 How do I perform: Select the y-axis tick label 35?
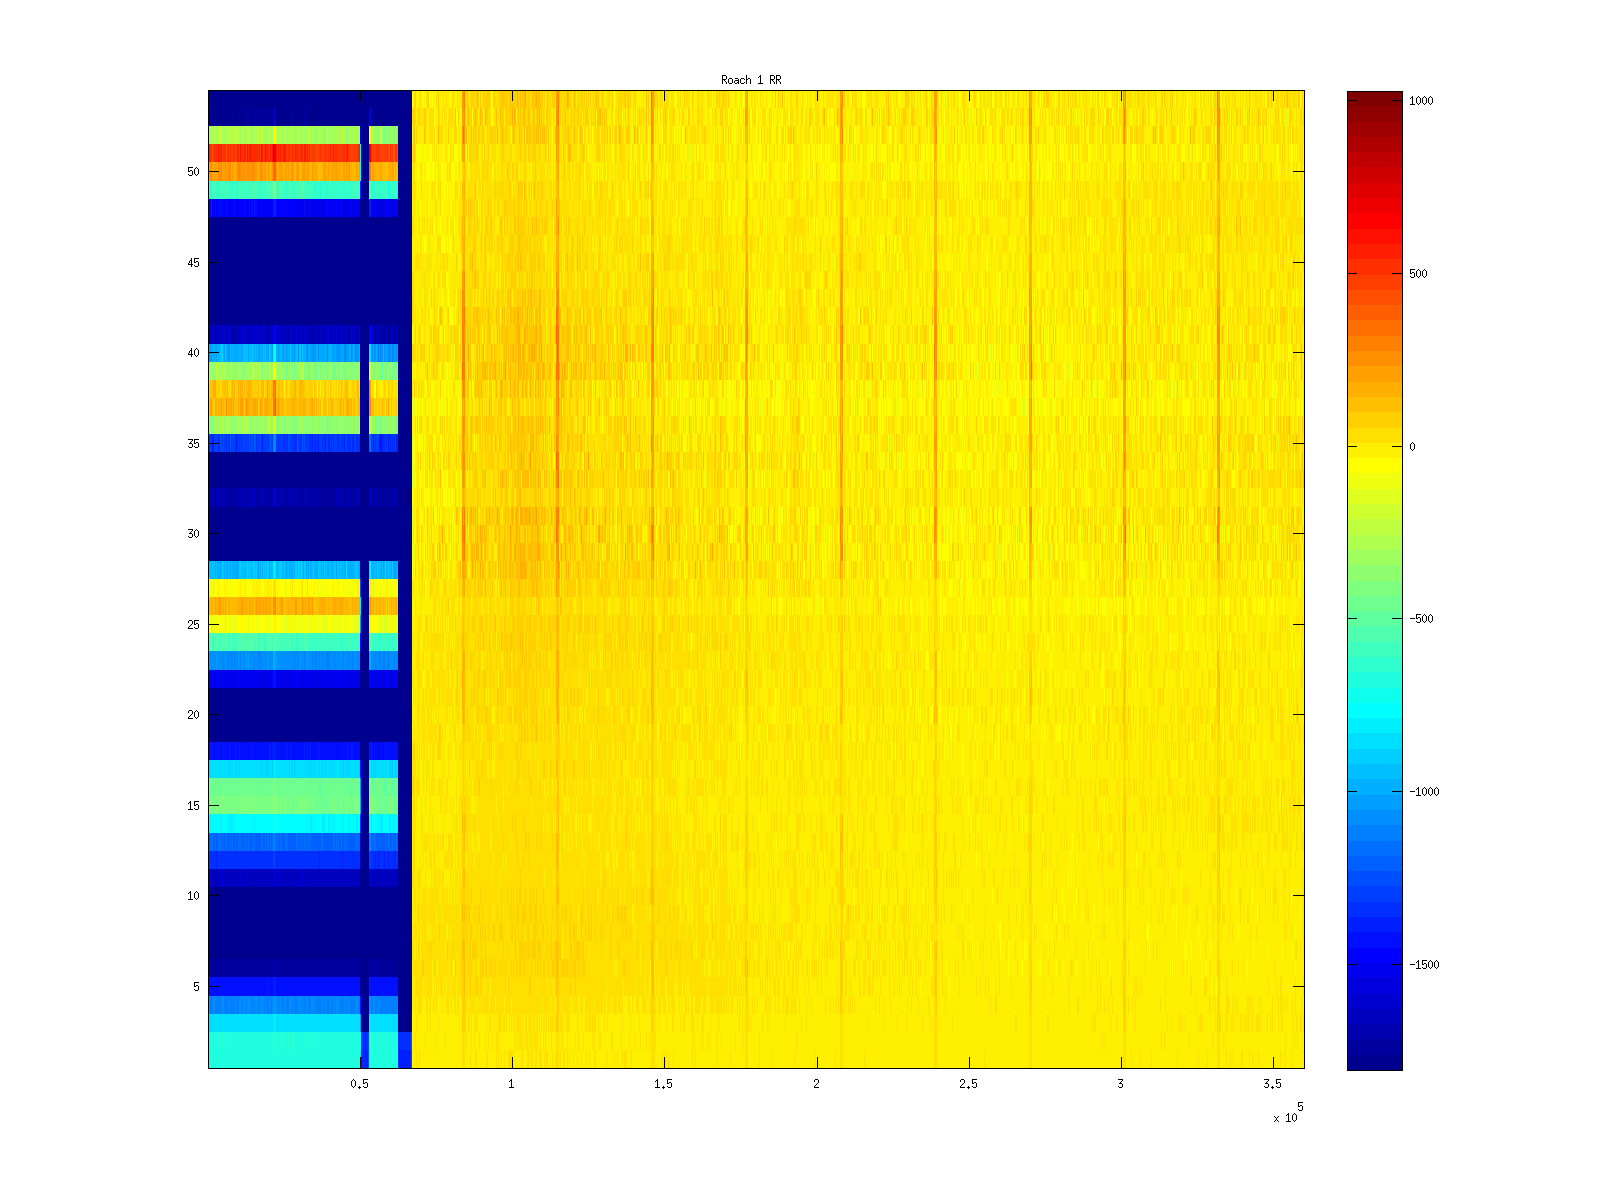(x=193, y=444)
